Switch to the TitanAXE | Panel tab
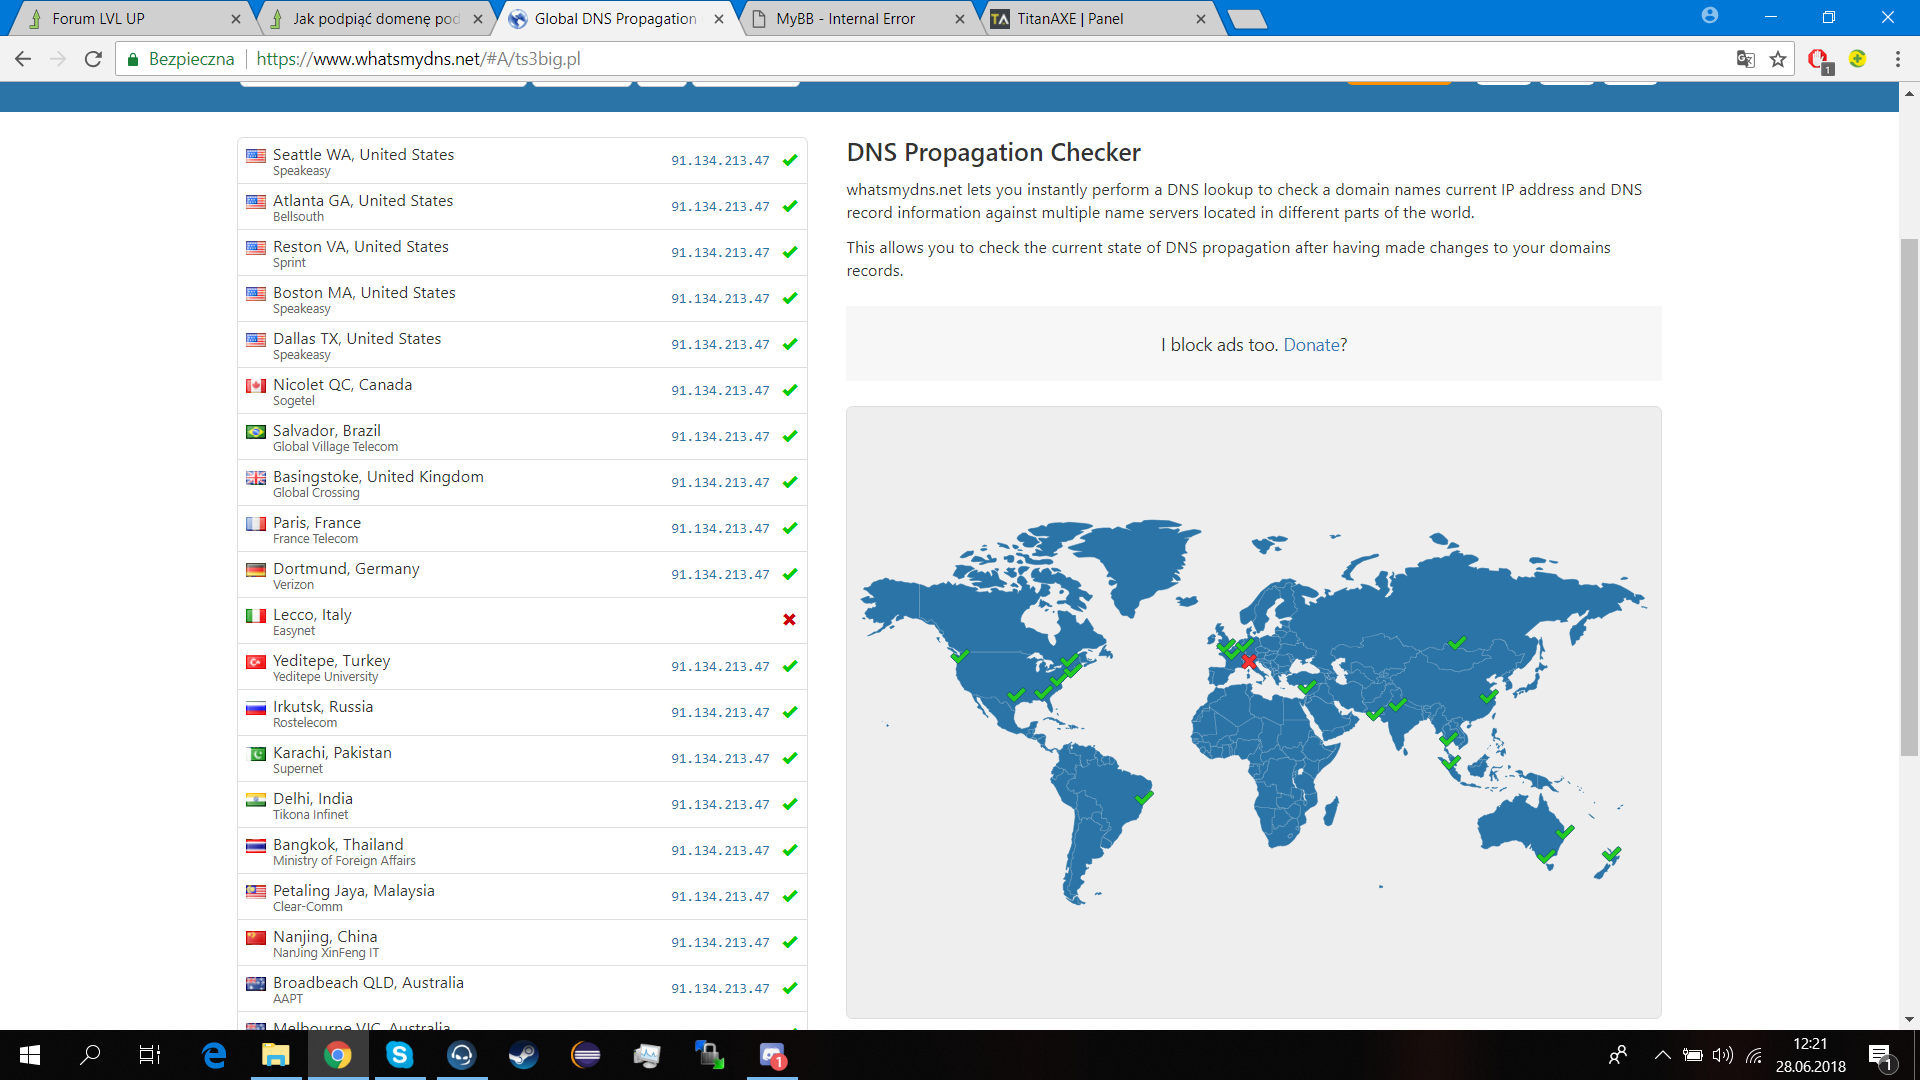Screen dimensions: 1920x1080 tap(1070, 18)
